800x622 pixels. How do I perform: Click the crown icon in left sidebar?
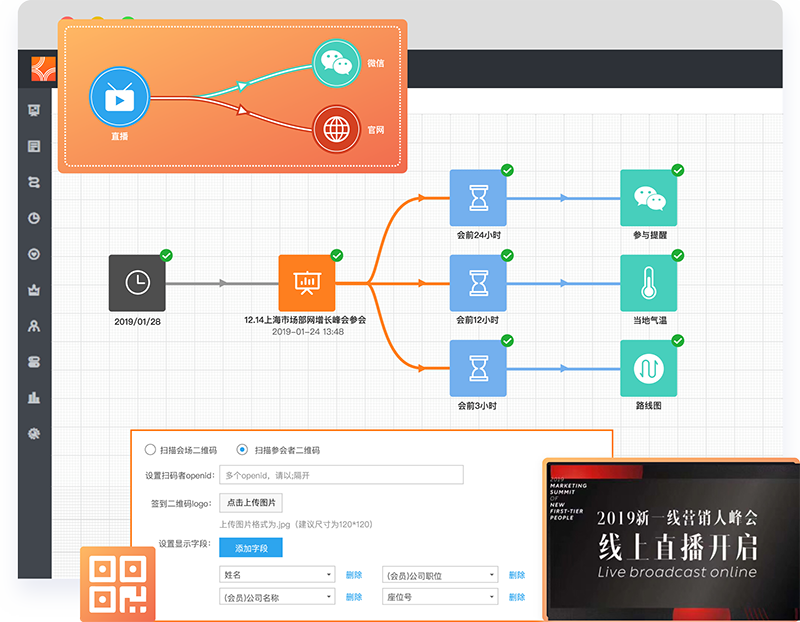coord(34,291)
